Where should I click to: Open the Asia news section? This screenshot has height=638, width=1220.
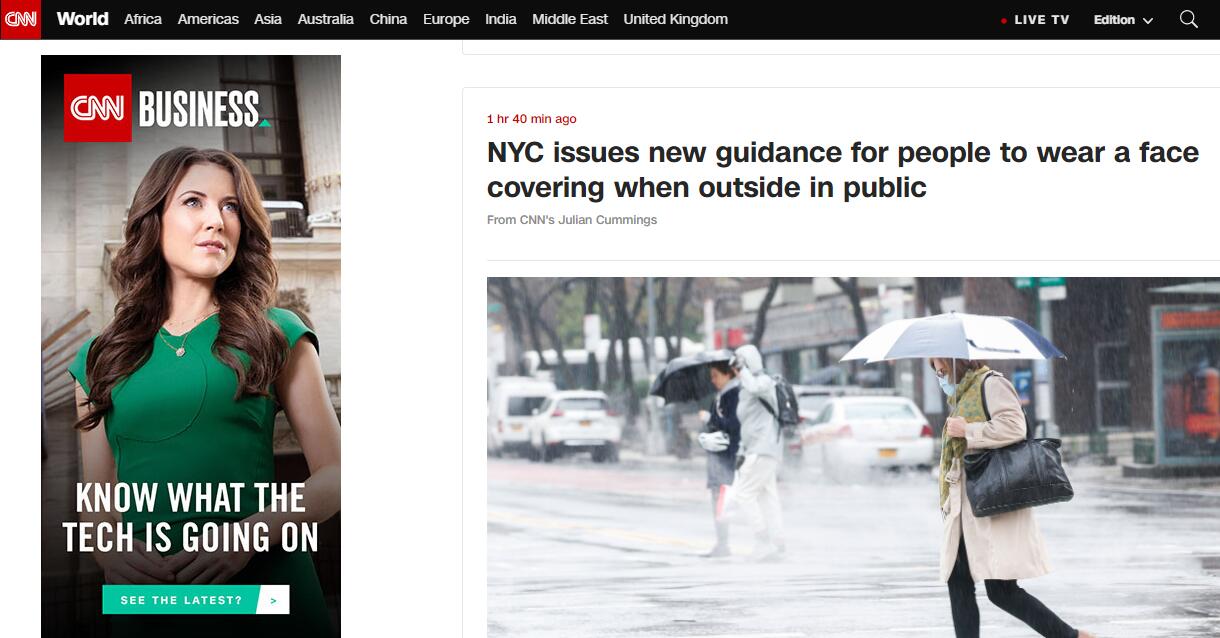[268, 19]
